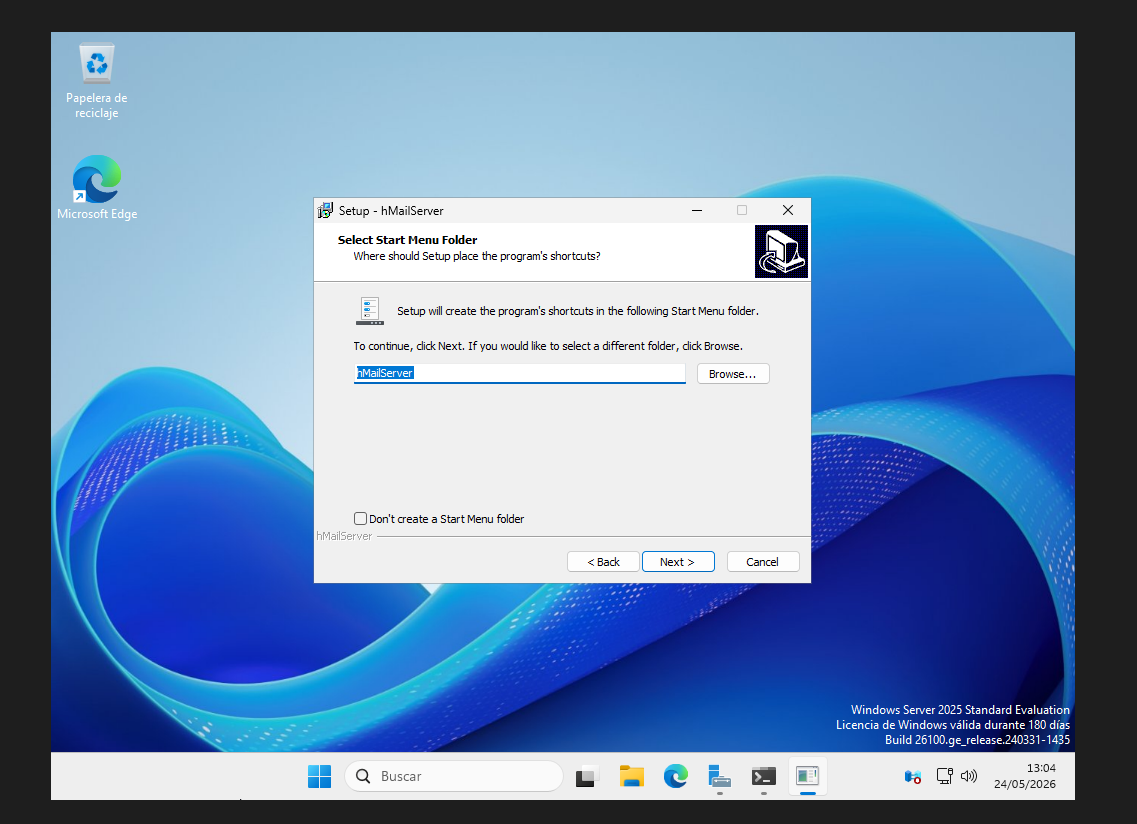Launch File Explorer from the taskbar
1137x824 pixels.
coord(632,776)
